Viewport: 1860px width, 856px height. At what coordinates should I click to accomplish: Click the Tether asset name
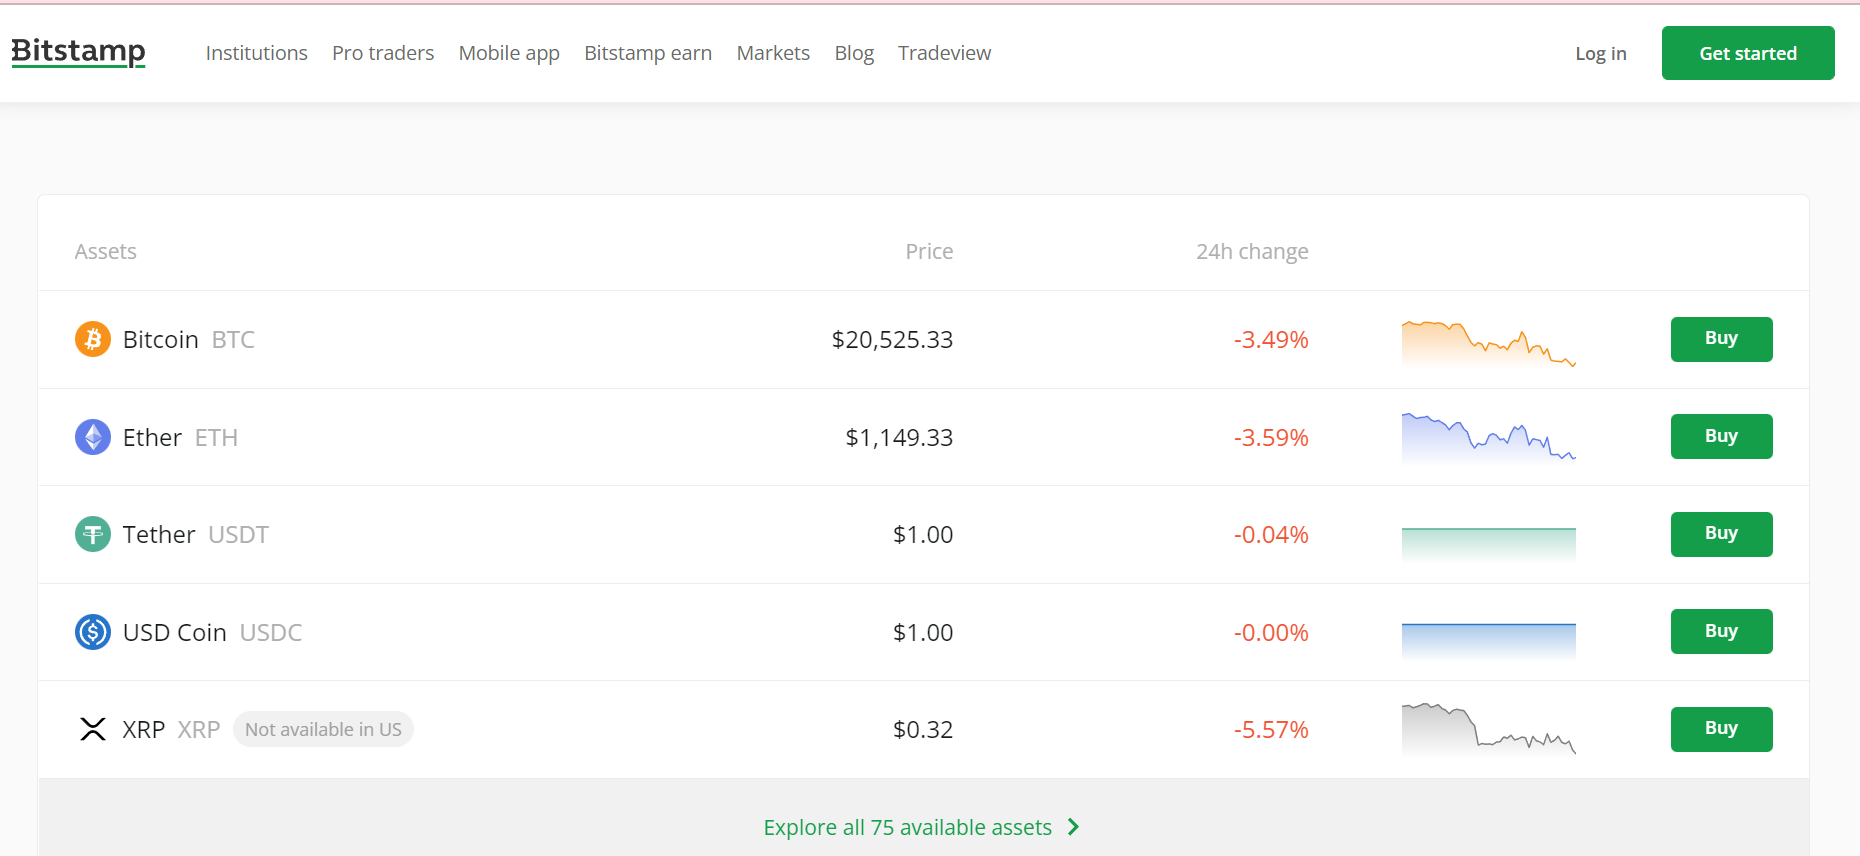tap(159, 535)
